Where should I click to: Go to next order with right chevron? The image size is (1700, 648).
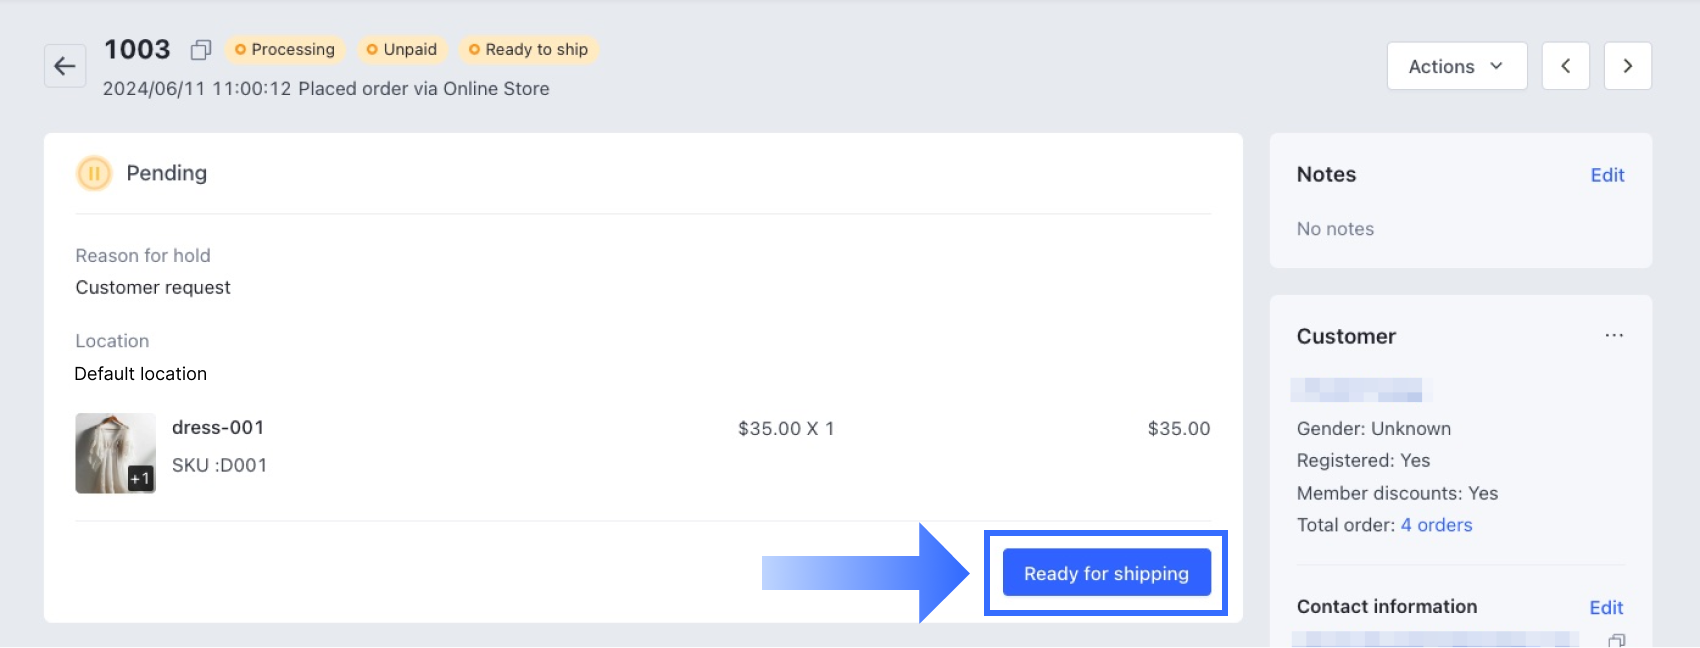pyautogui.click(x=1627, y=66)
